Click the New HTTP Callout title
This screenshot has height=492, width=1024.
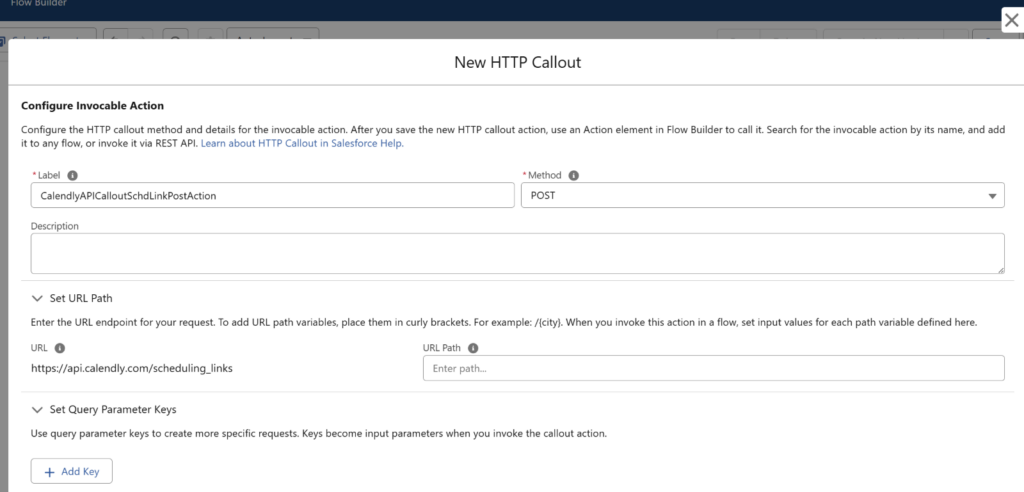tap(517, 62)
